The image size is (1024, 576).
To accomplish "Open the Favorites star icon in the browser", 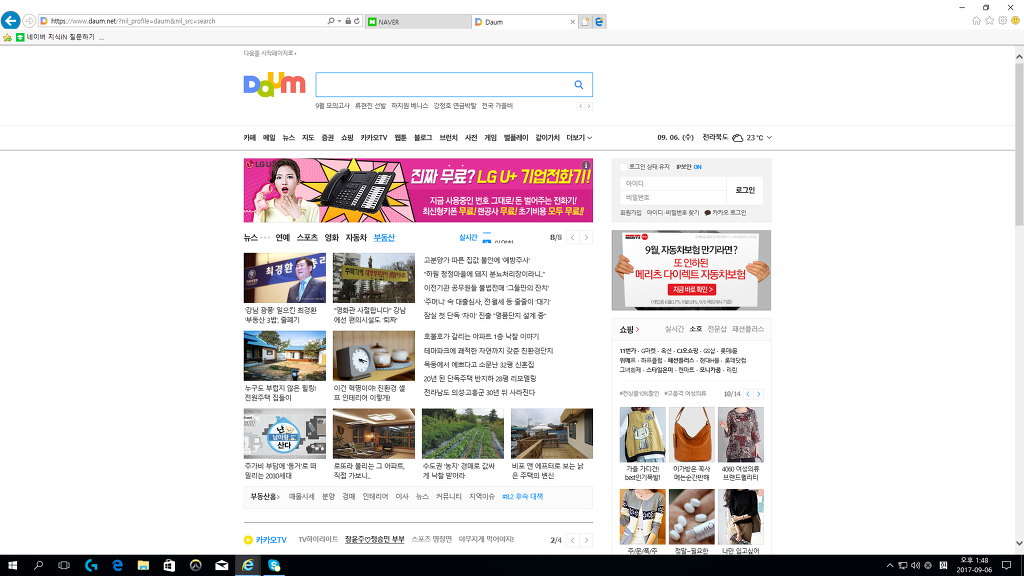I will [x=989, y=21].
